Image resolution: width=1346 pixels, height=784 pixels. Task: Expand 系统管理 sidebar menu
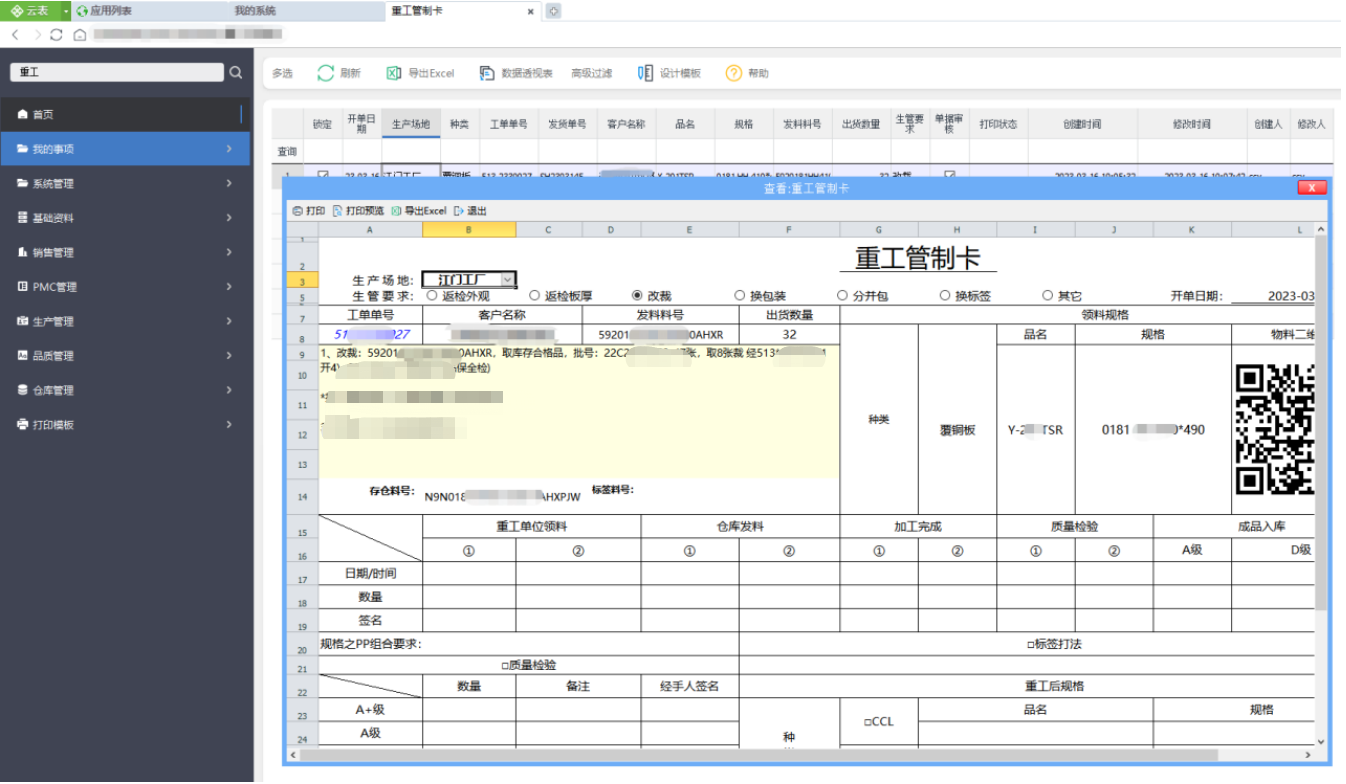(125, 183)
